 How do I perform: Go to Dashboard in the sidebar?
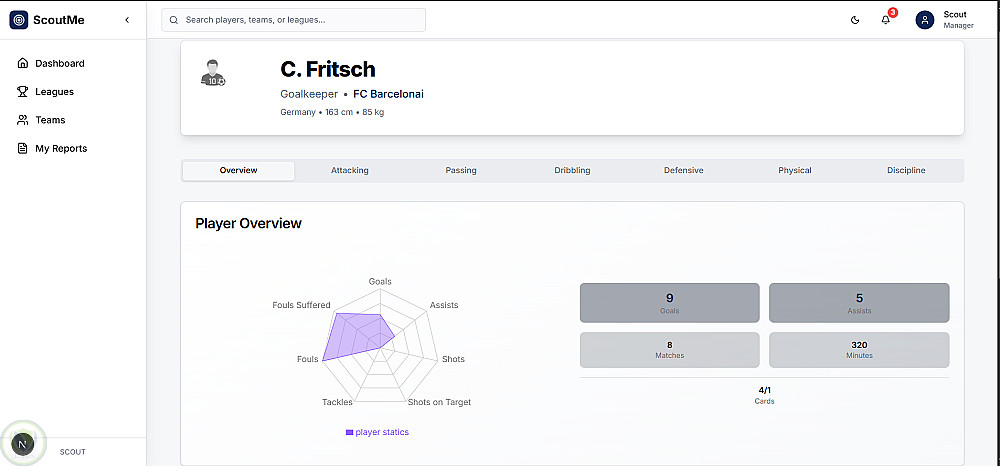(x=59, y=64)
